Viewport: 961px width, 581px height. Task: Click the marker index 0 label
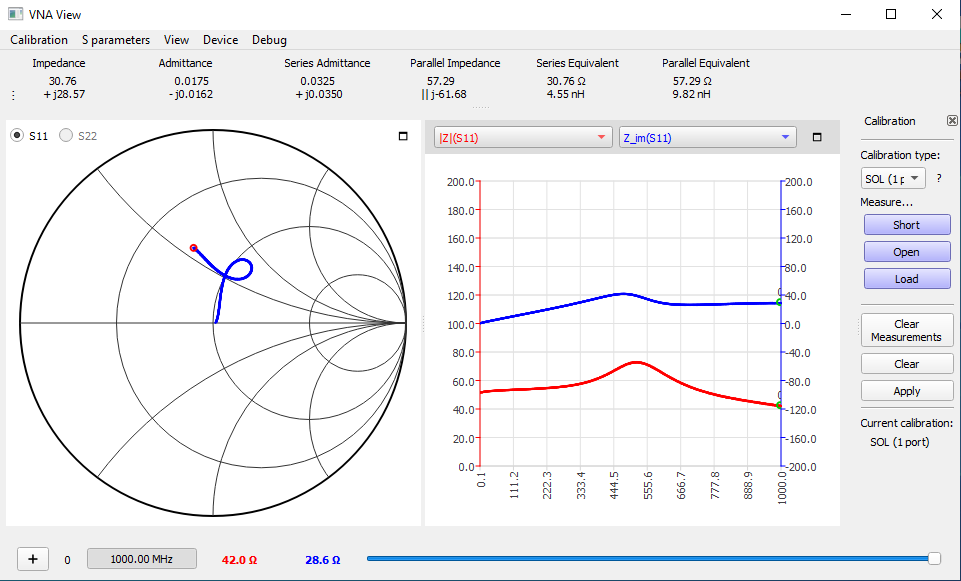coord(67,560)
